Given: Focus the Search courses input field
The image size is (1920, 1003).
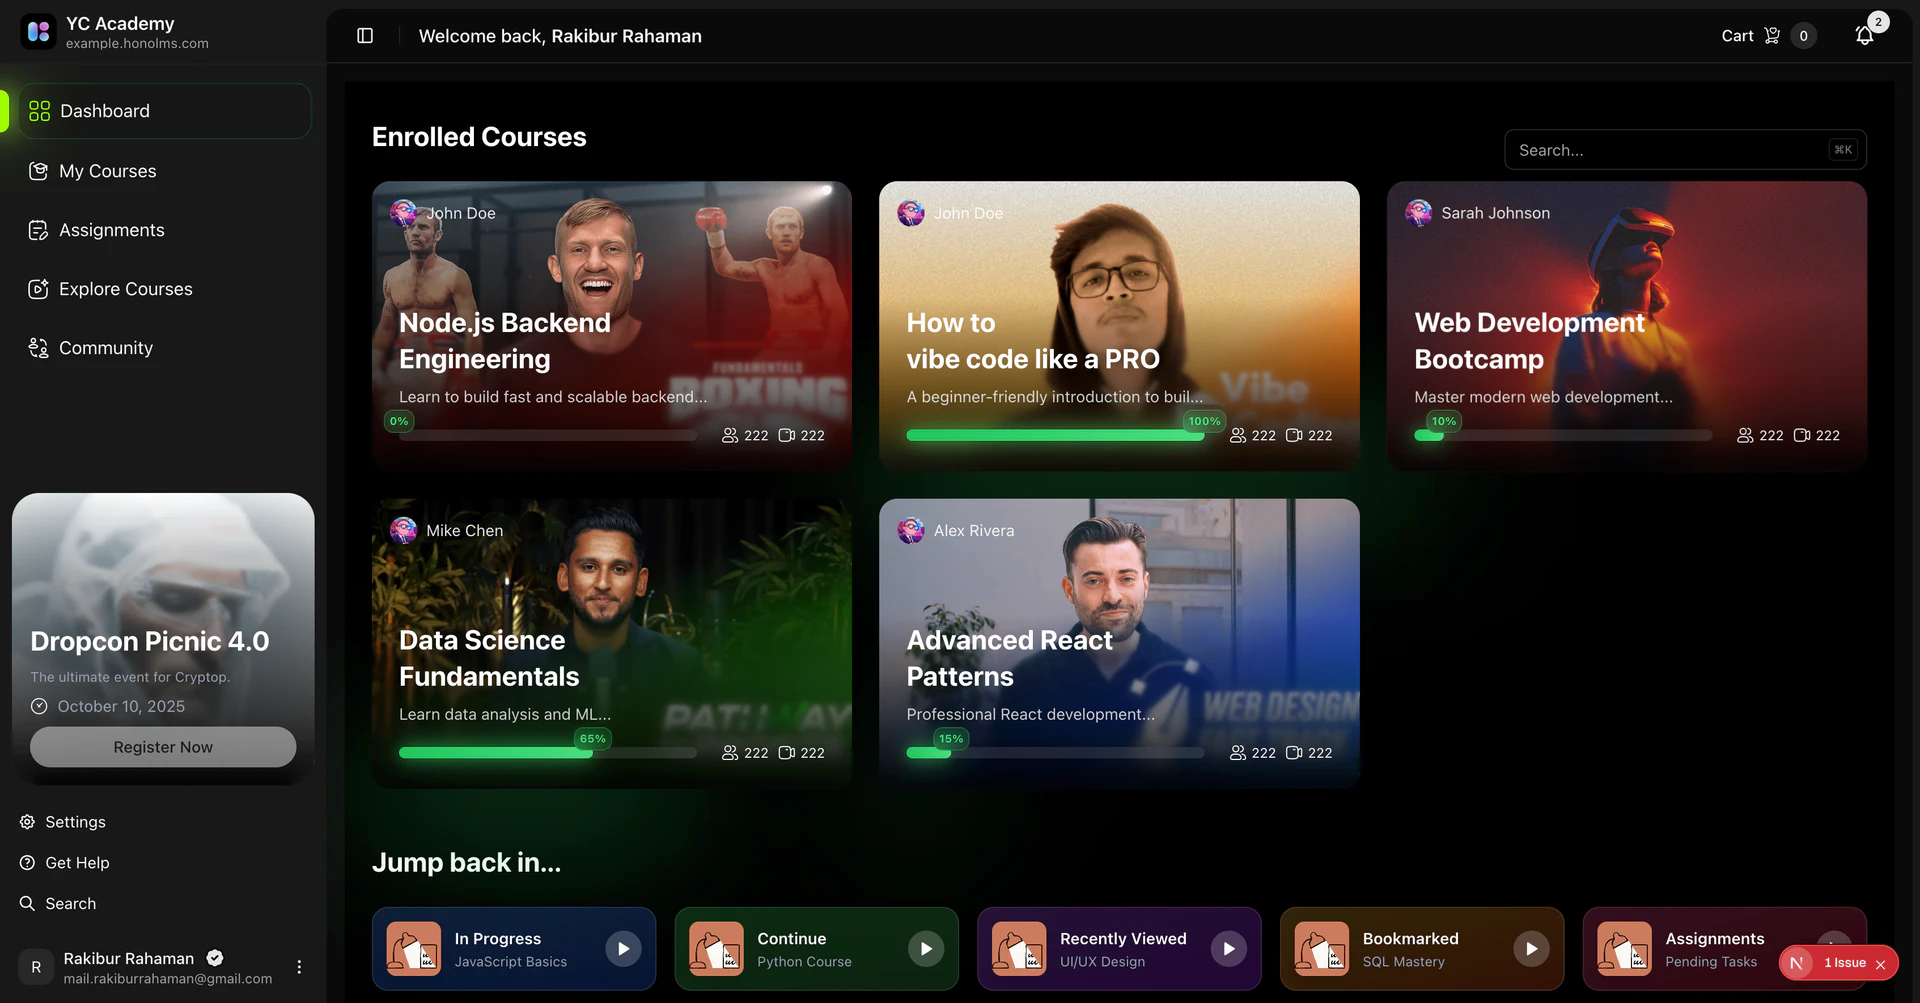Looking at the screenshot, I should pos(1670,150).
